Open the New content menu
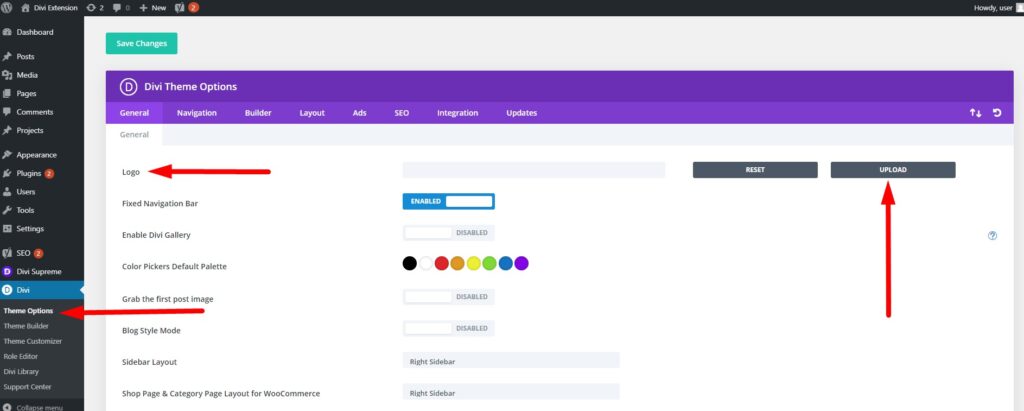The width and height of the screenshot is (1024, 411). [153, 8]
